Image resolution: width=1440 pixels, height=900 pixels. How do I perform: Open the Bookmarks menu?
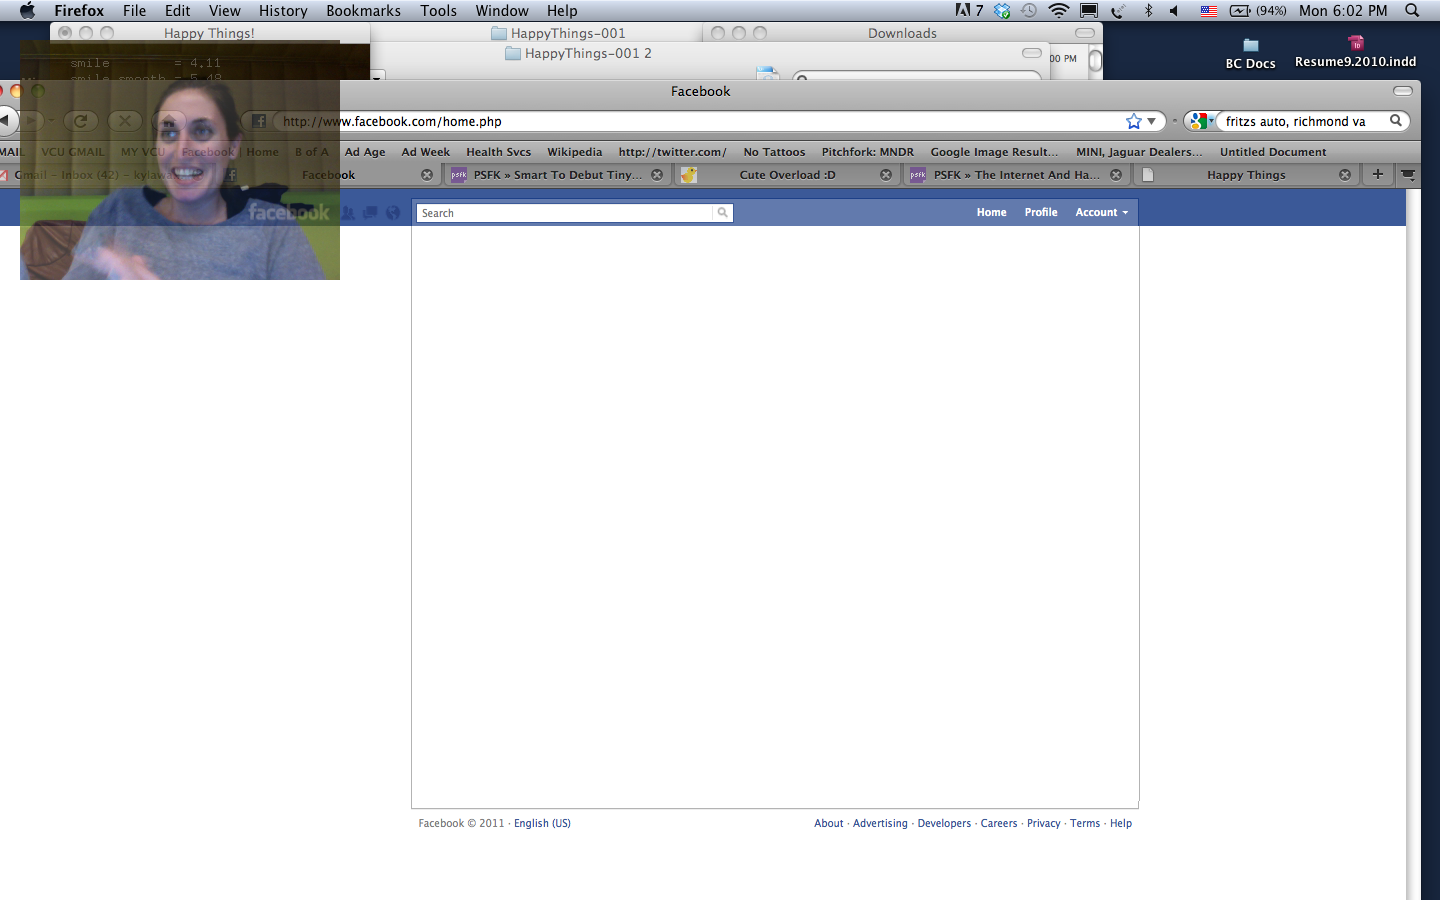coord(363,11)
